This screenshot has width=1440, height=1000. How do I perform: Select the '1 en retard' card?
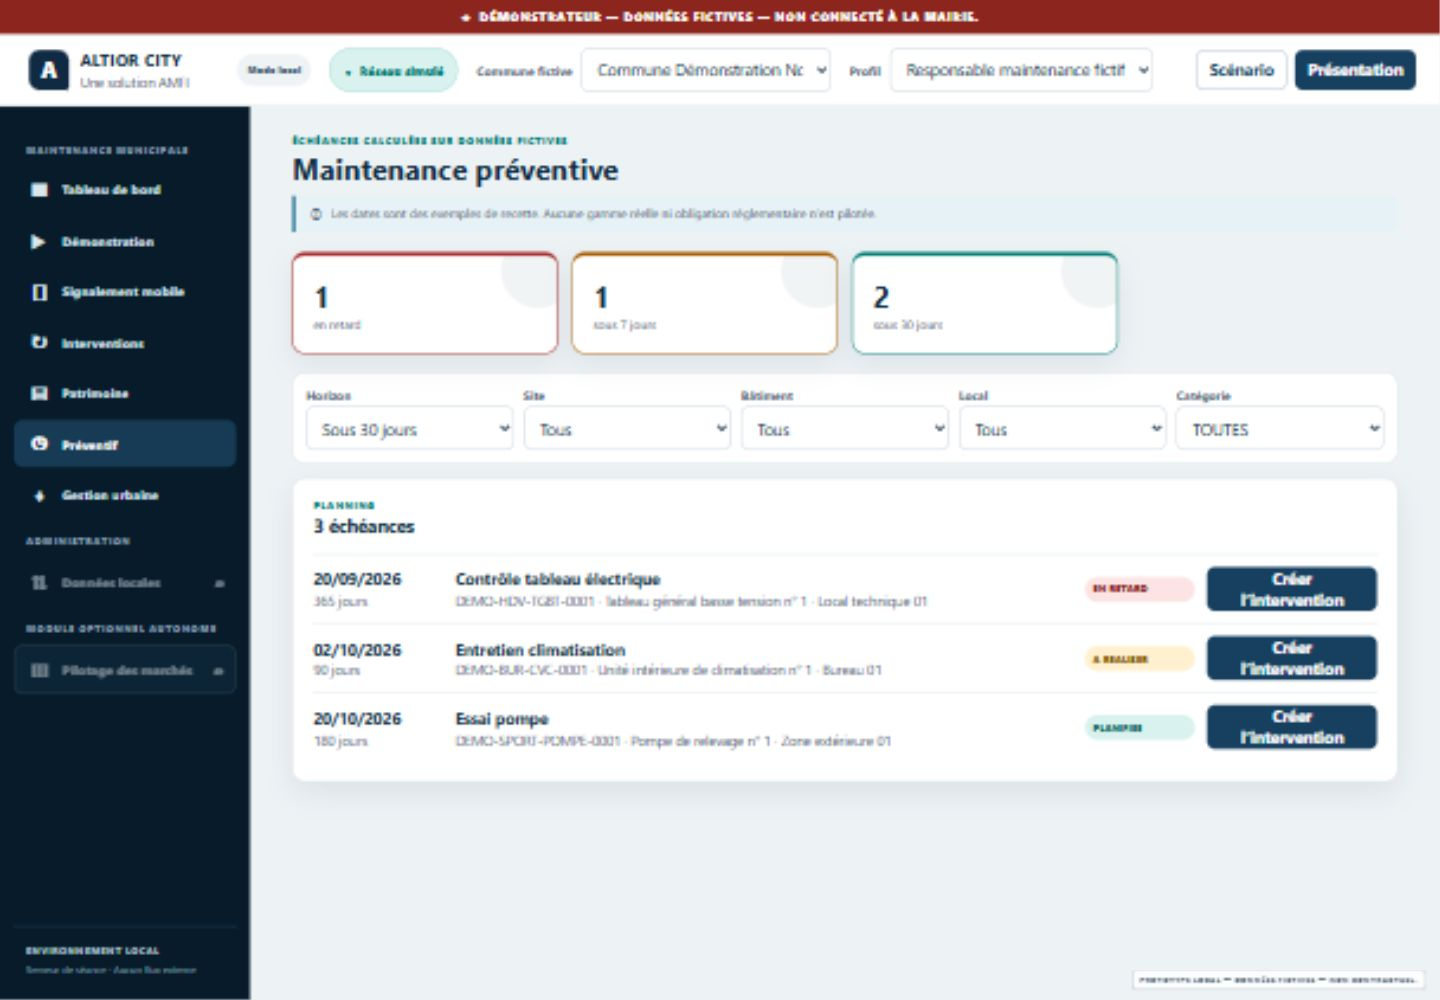(x=425, y=303)
